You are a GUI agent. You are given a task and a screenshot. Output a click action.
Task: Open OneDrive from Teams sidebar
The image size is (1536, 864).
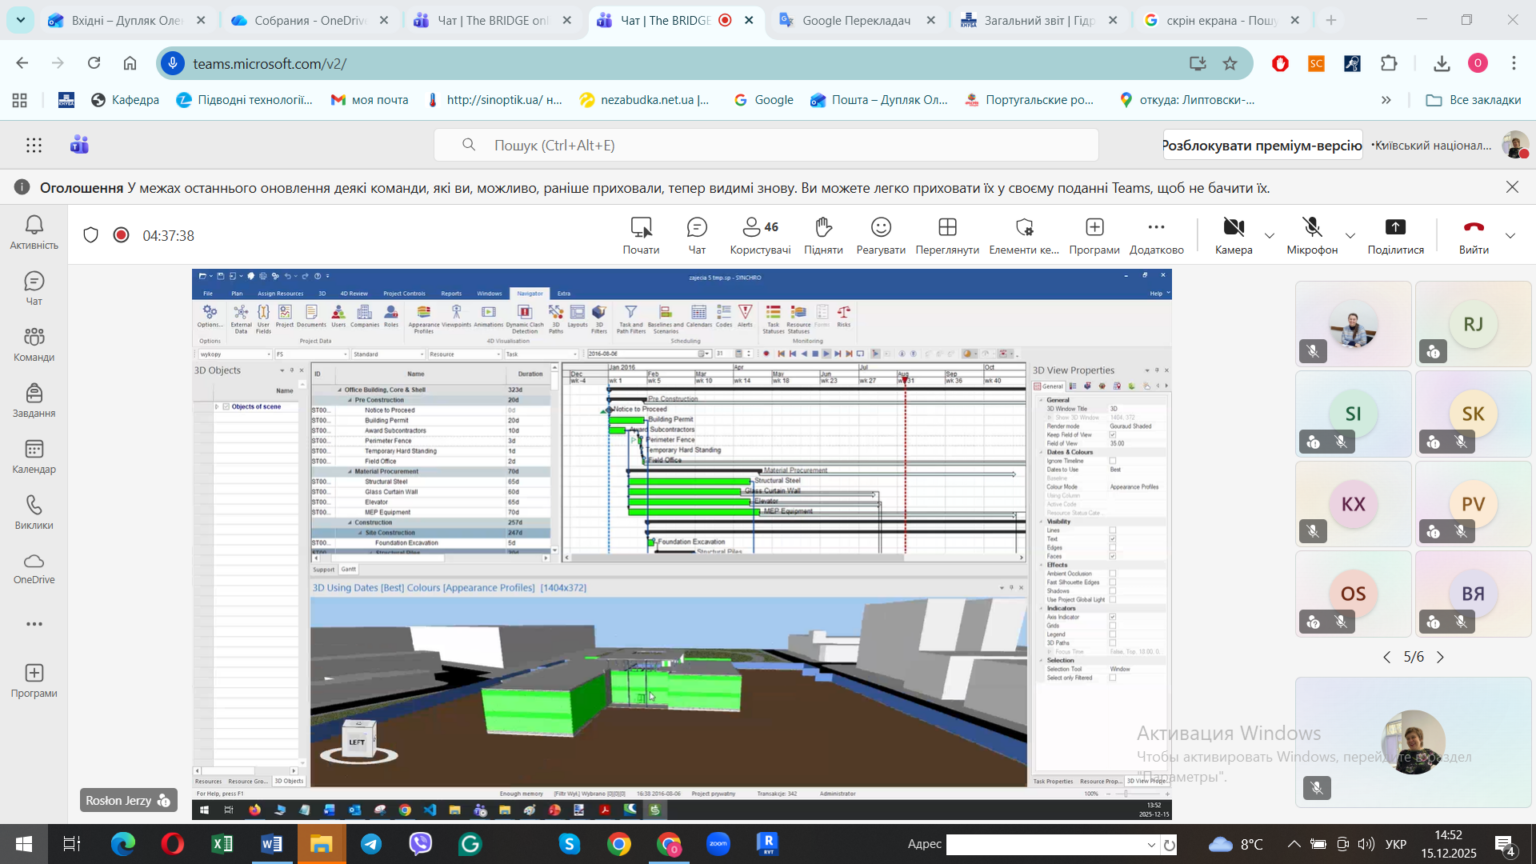click(x=34, y=568)
